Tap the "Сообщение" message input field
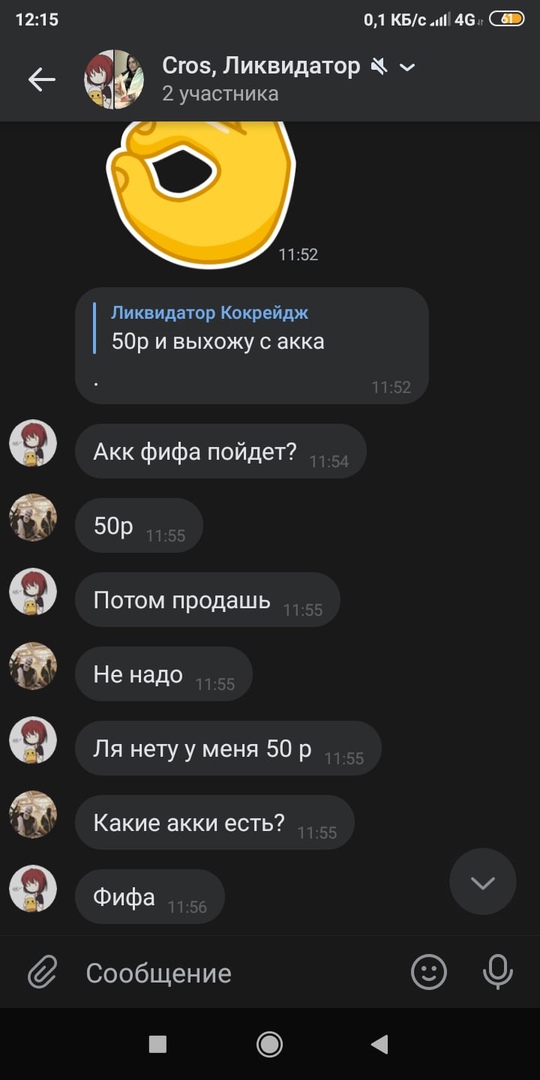The image size is (540, 1080). click(234, 973)
